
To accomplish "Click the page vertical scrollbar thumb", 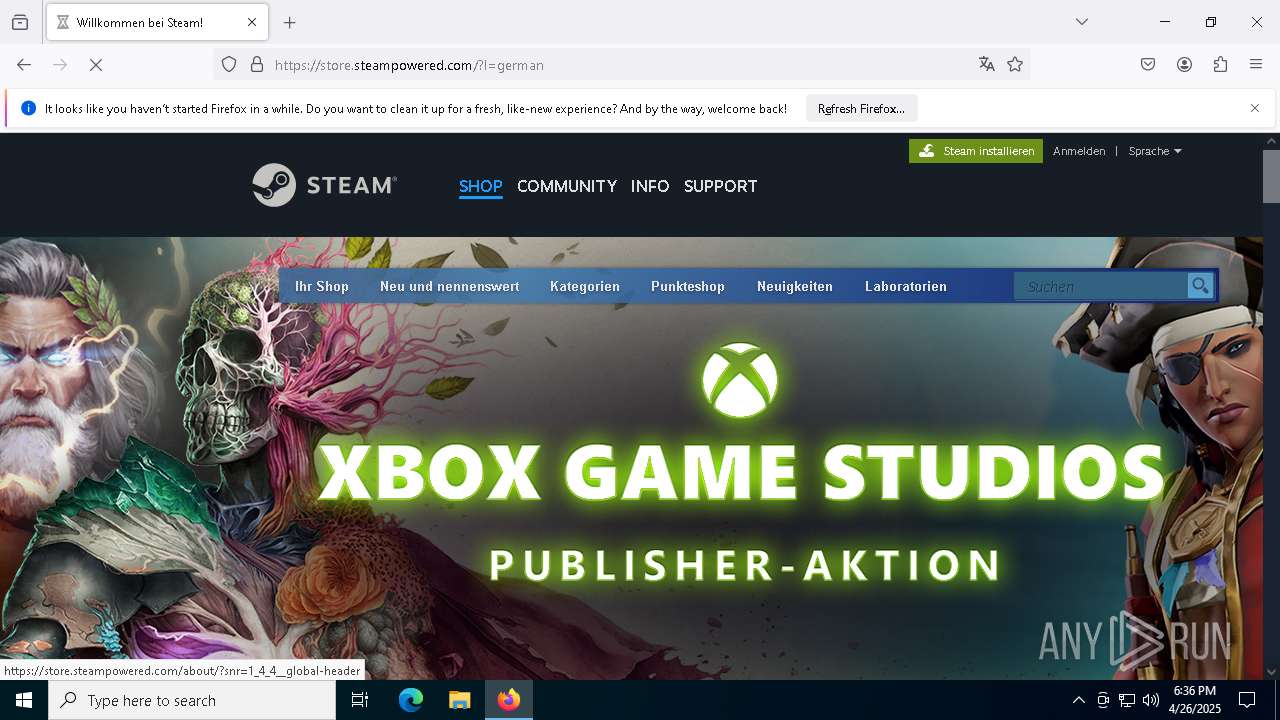I will pyautogui.click(x=1271, y=176).
